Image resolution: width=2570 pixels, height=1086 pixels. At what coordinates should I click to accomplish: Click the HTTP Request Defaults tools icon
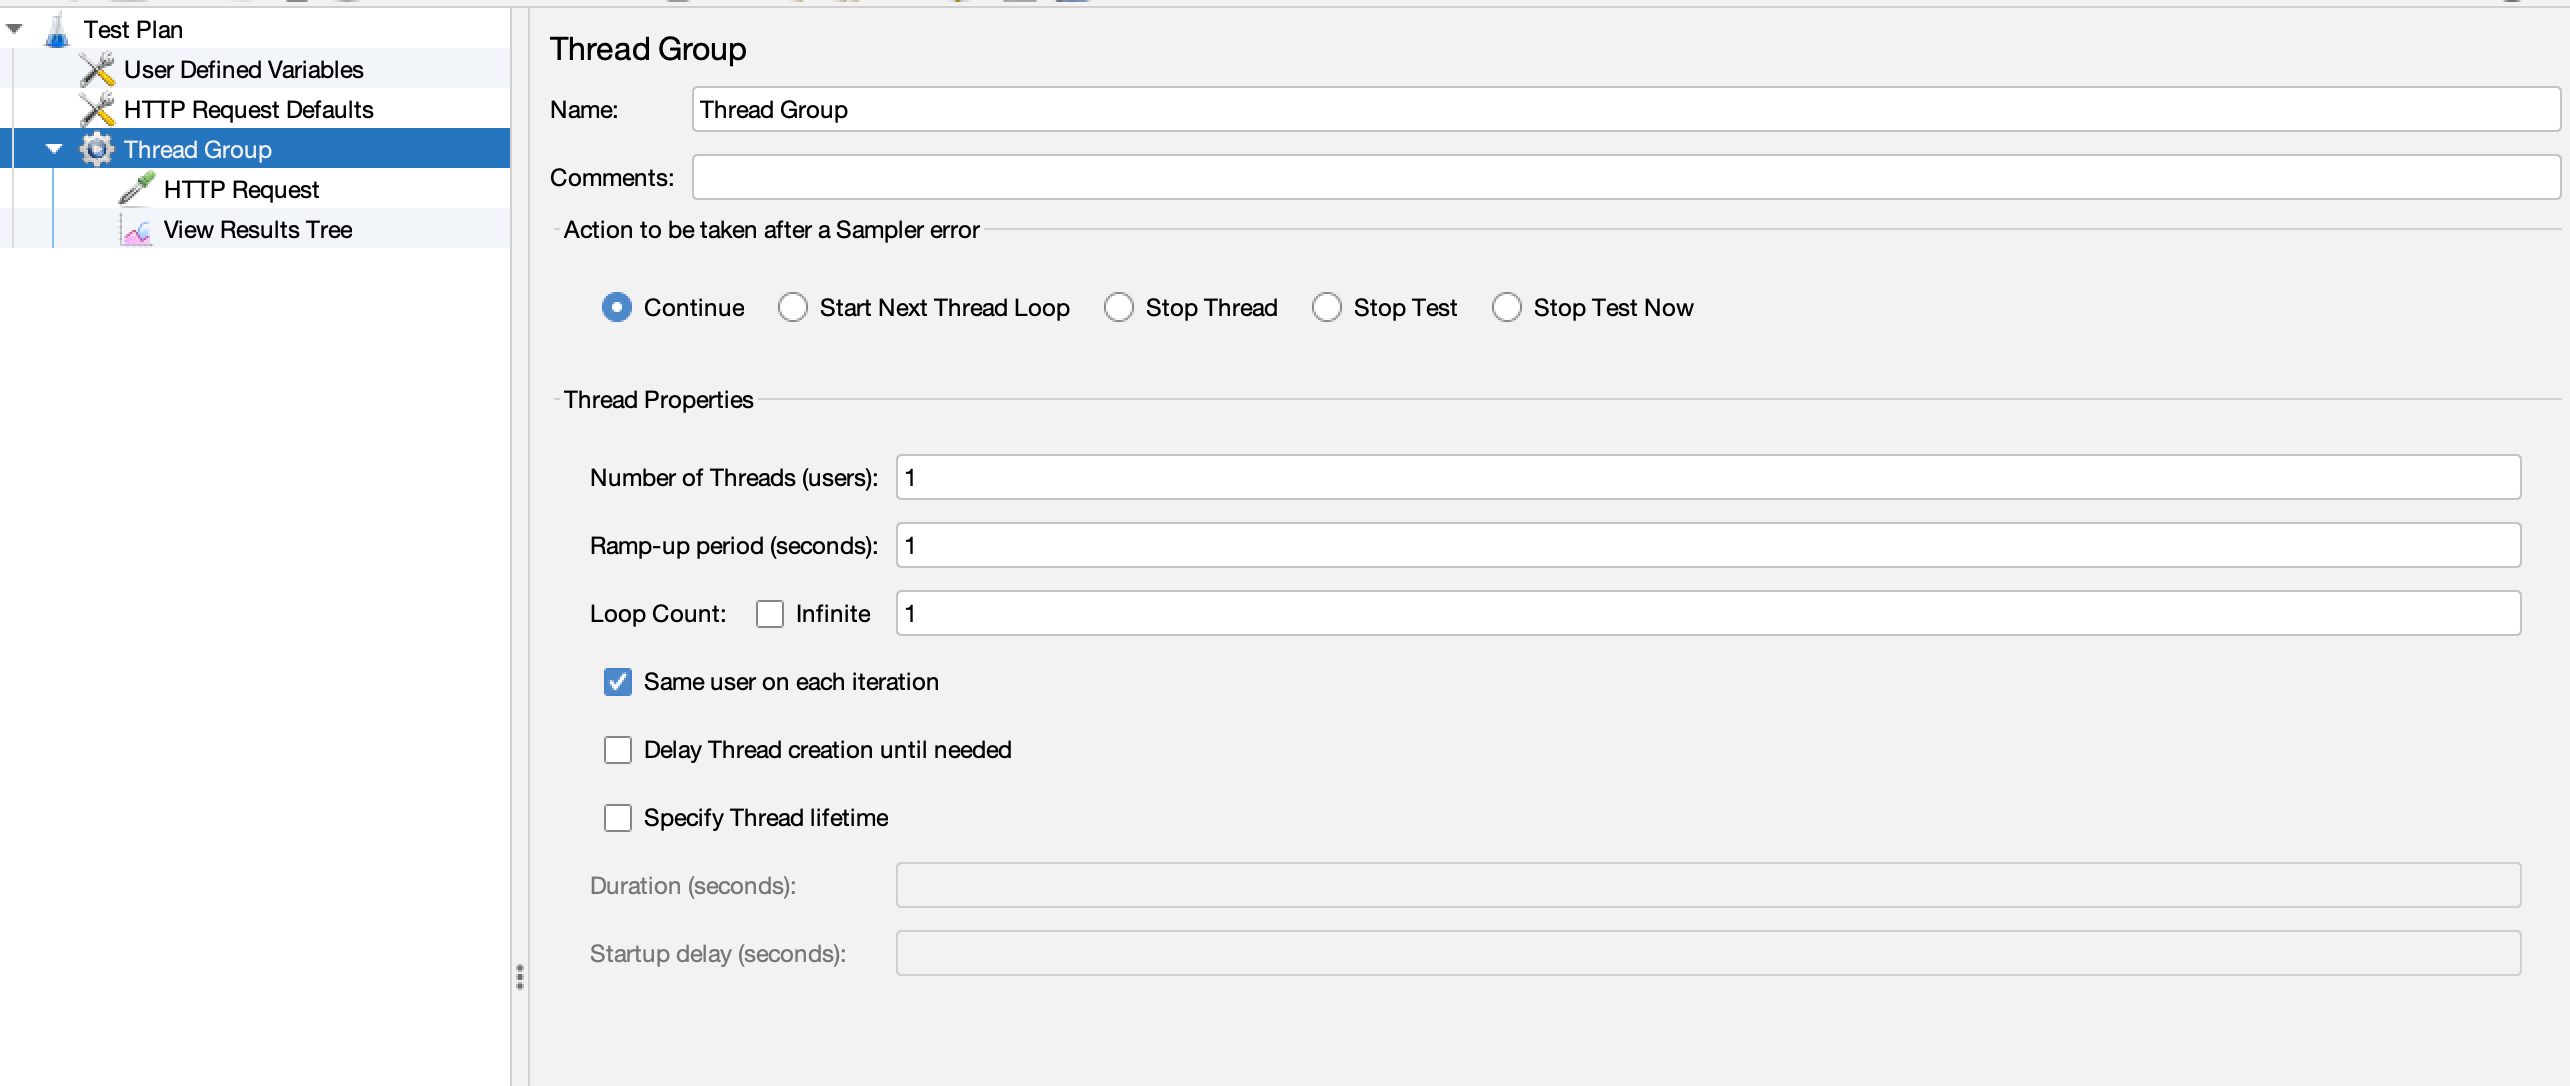click(97, 110)
